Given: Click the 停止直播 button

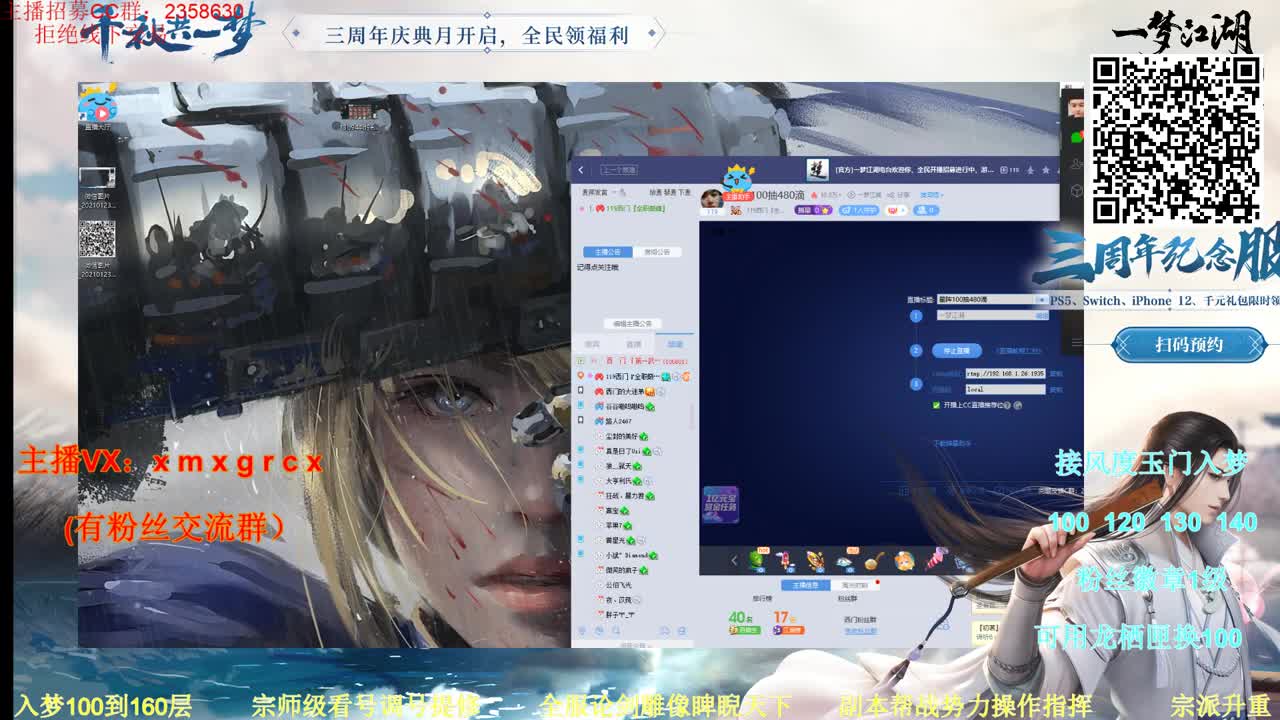Looking at the screenshot, I should click(957, 350).
